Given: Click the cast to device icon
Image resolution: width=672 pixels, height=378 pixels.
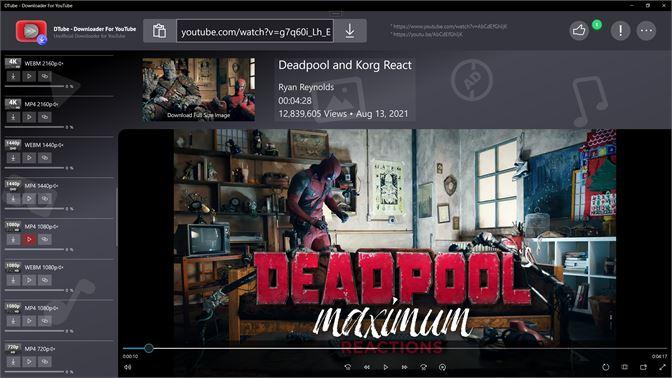Looking at the screenshot, I should point(643,367).
